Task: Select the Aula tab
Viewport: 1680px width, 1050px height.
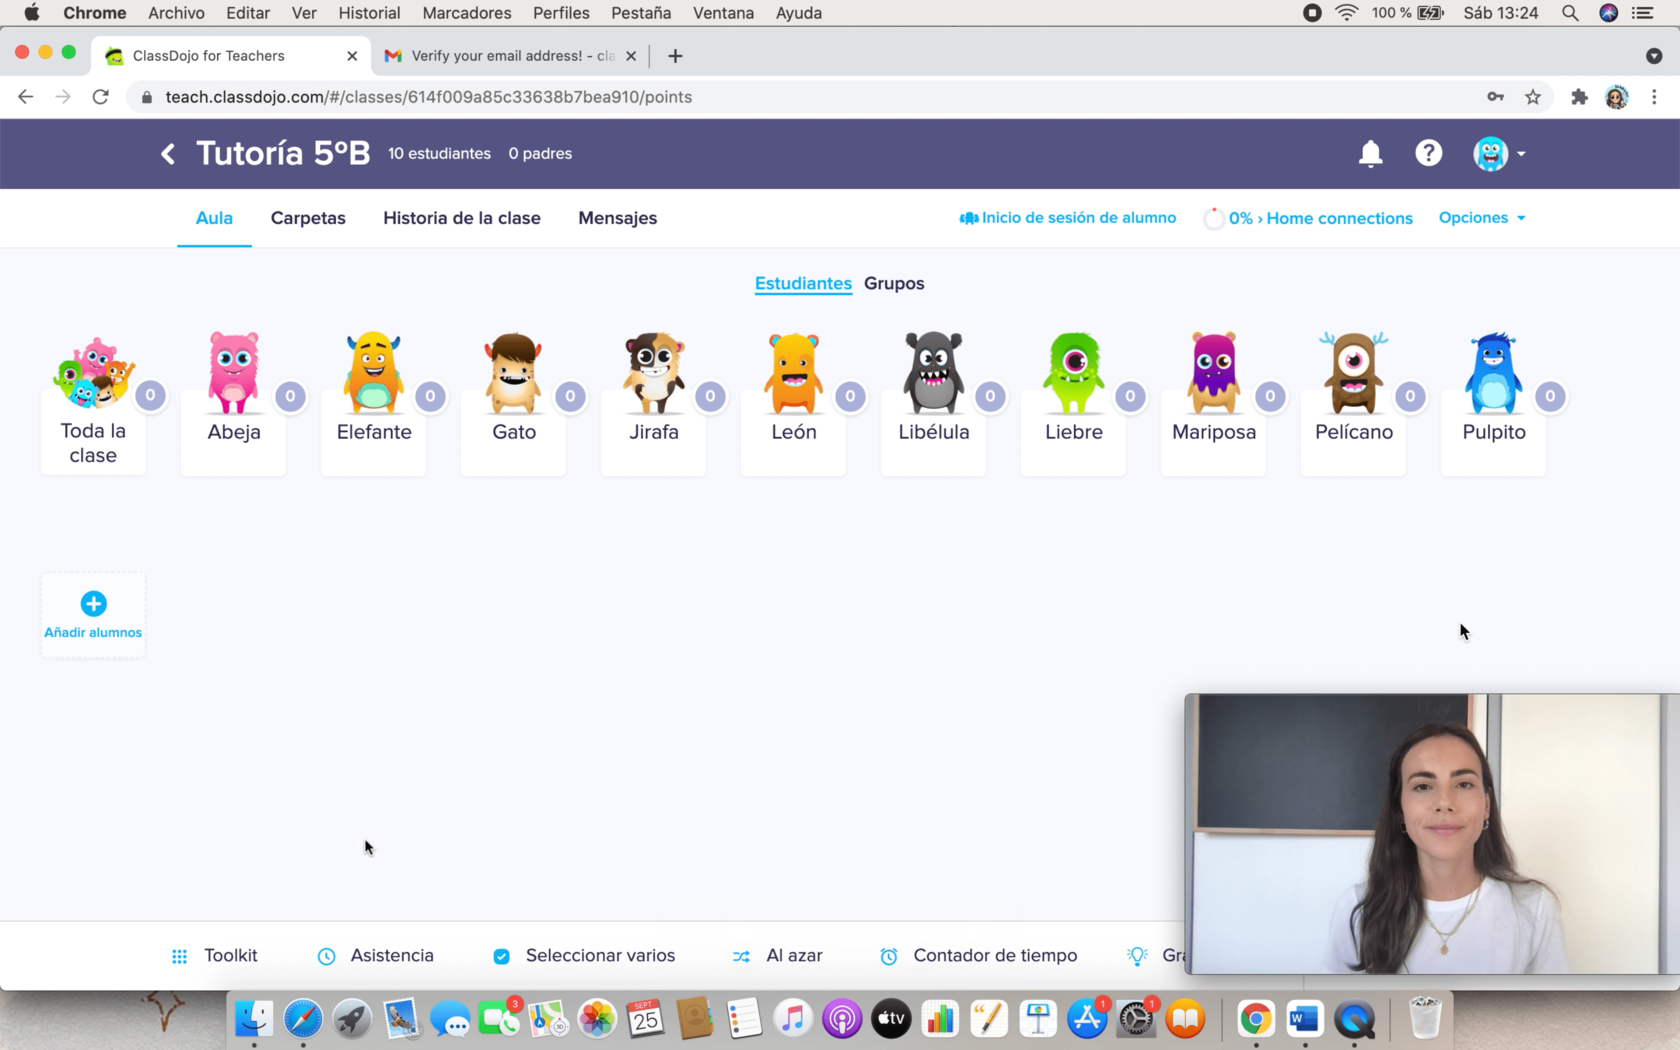Action: pos(214,218)
